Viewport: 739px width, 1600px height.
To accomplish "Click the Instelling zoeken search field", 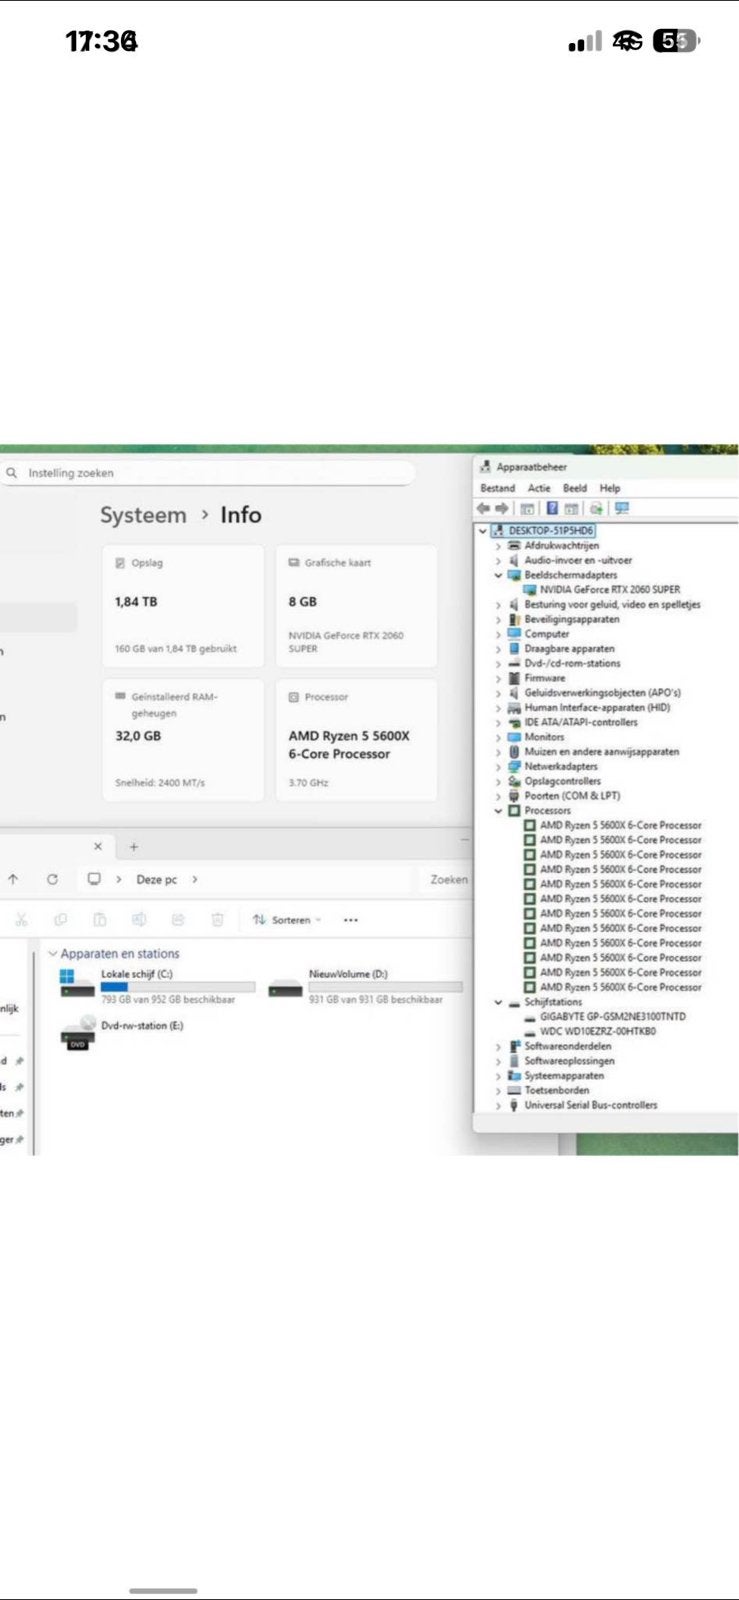I will 208,473.
